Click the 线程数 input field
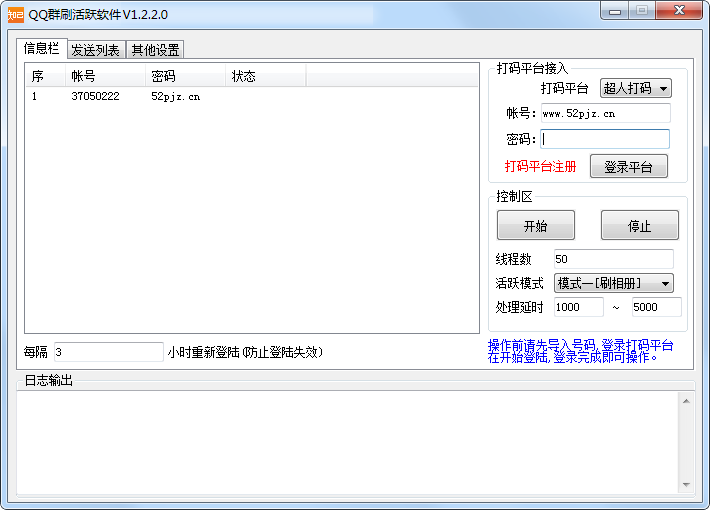Image resolution: width=710 pixels, height=510 pixels. click(x=613, y=259)
